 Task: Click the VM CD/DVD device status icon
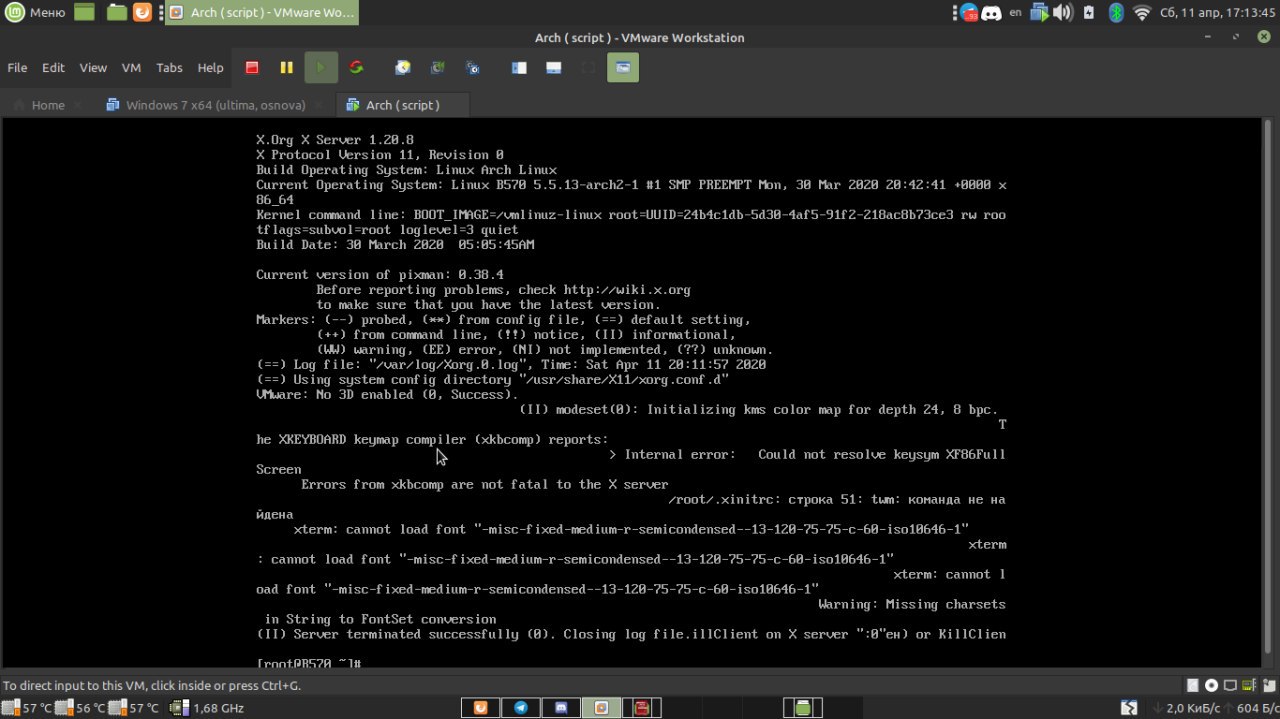[x=1212, y=686]
